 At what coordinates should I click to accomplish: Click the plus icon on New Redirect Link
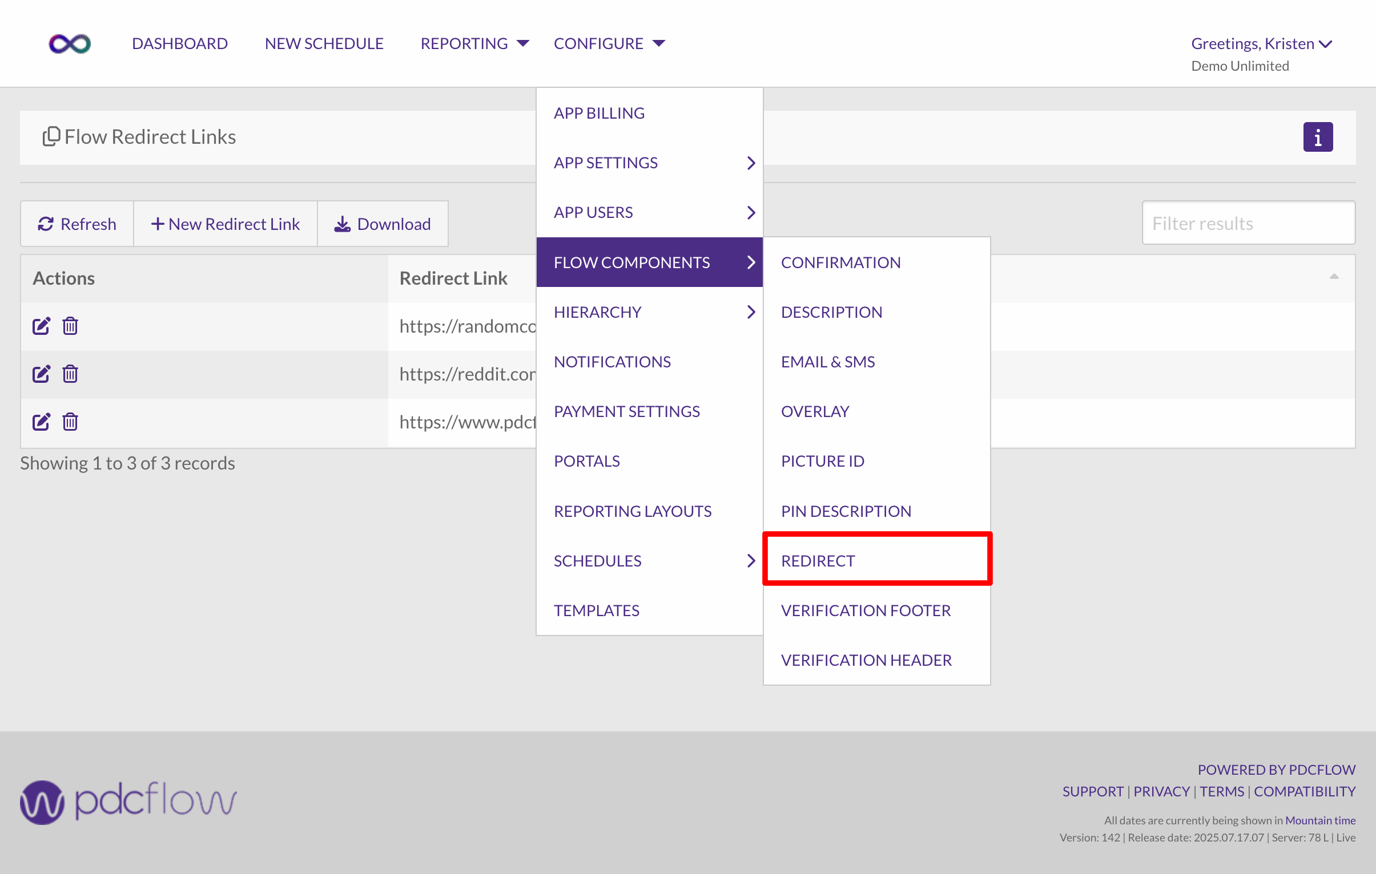point(158,223)
